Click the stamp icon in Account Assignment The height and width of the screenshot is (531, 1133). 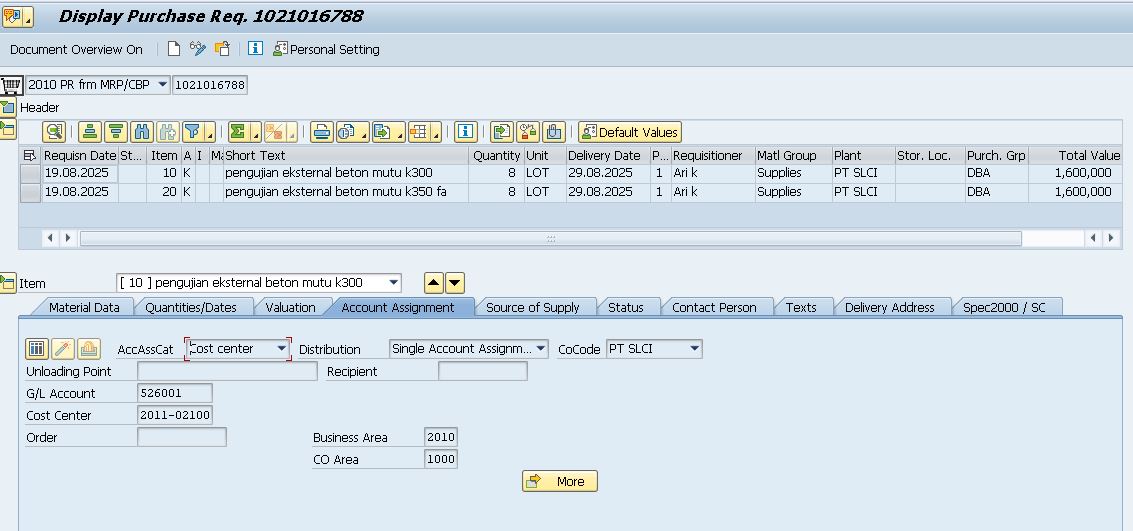tap(89, 349)
